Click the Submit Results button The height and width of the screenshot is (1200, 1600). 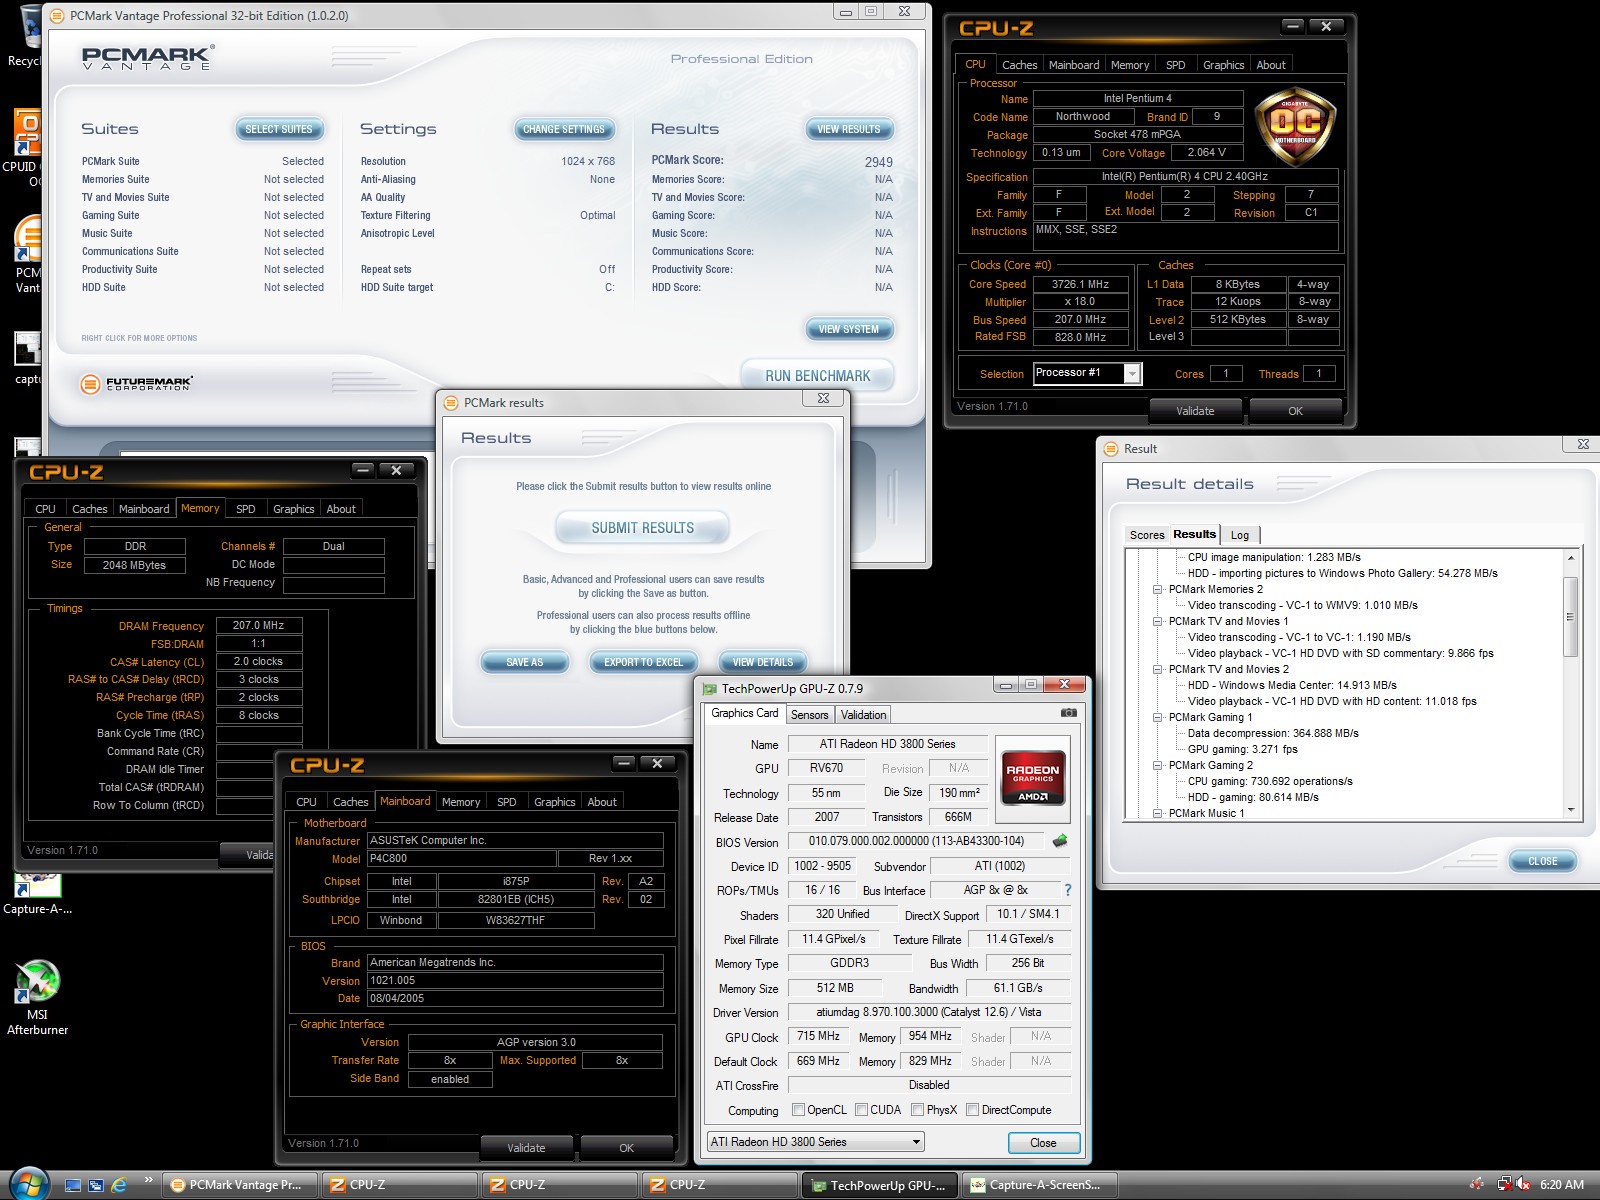coord(642,528)
